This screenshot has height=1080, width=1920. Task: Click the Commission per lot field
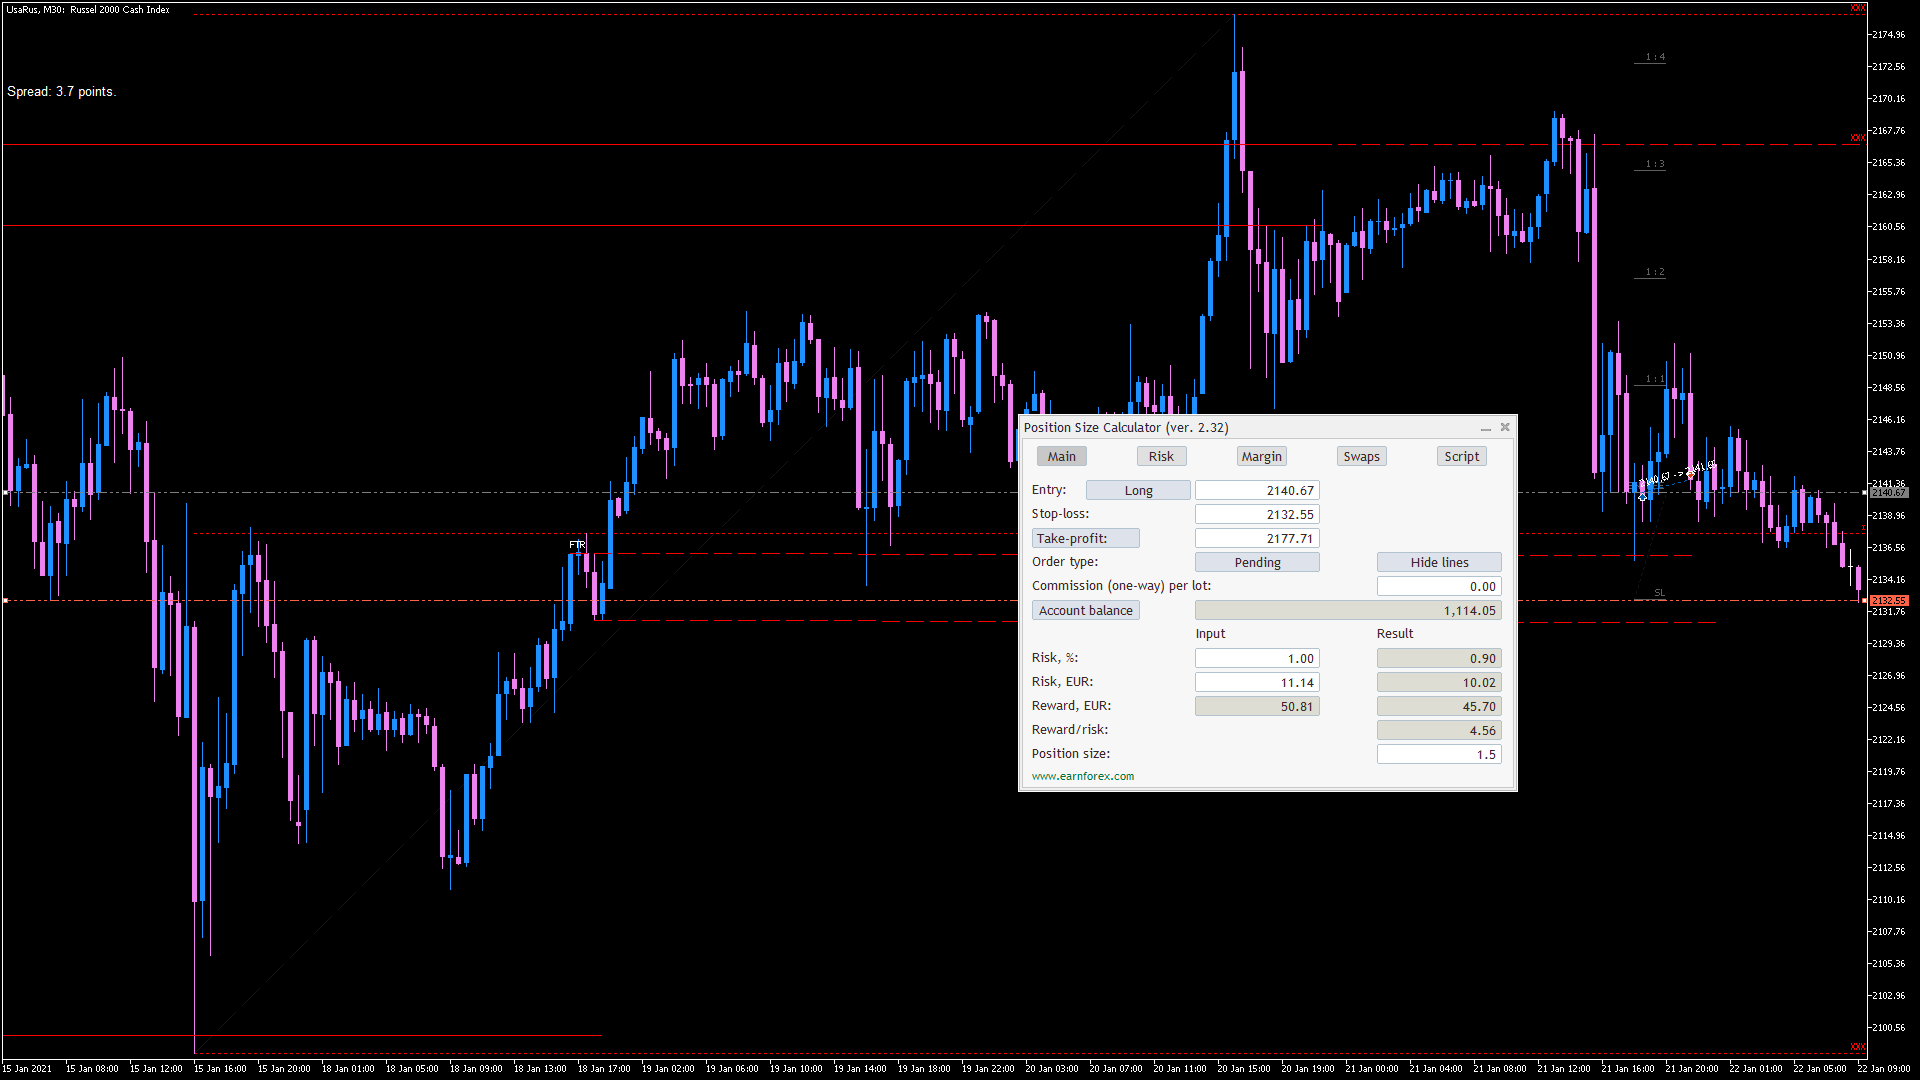(1439, 586)
